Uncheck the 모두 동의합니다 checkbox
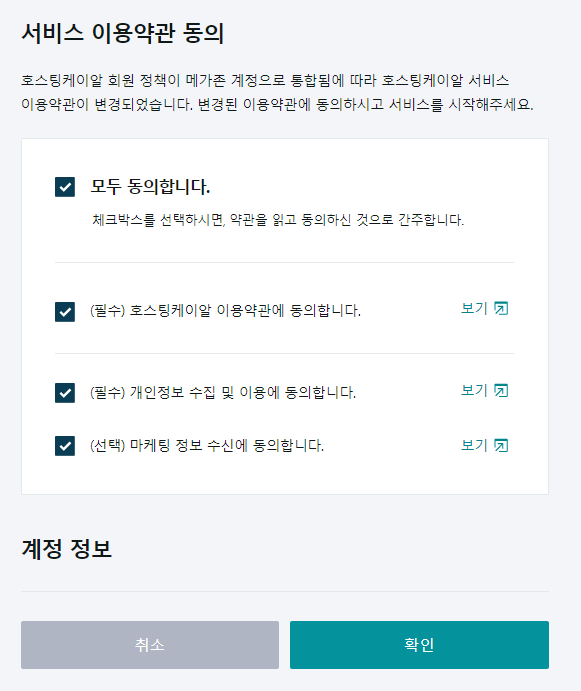Screen dimensions: 581x691 pos(65,187)
